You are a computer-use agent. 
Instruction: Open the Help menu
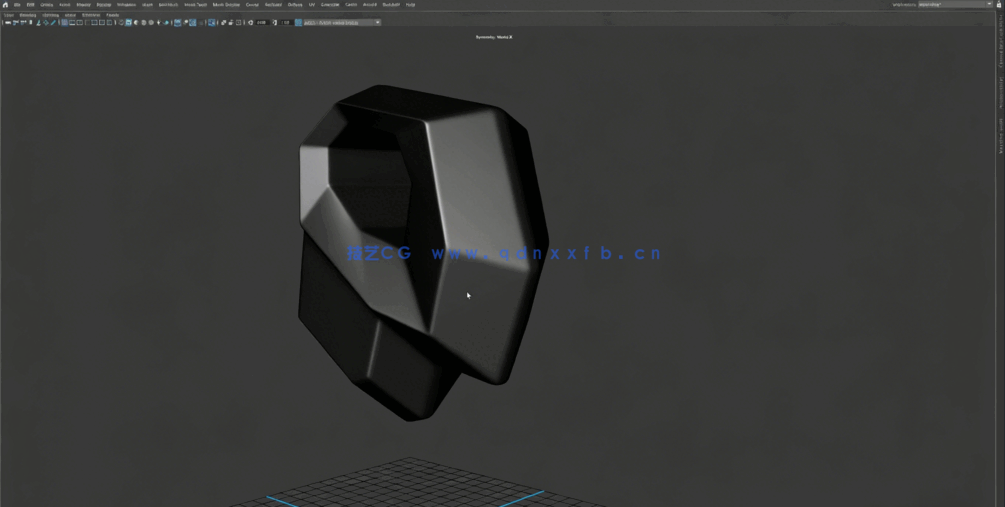410,4
